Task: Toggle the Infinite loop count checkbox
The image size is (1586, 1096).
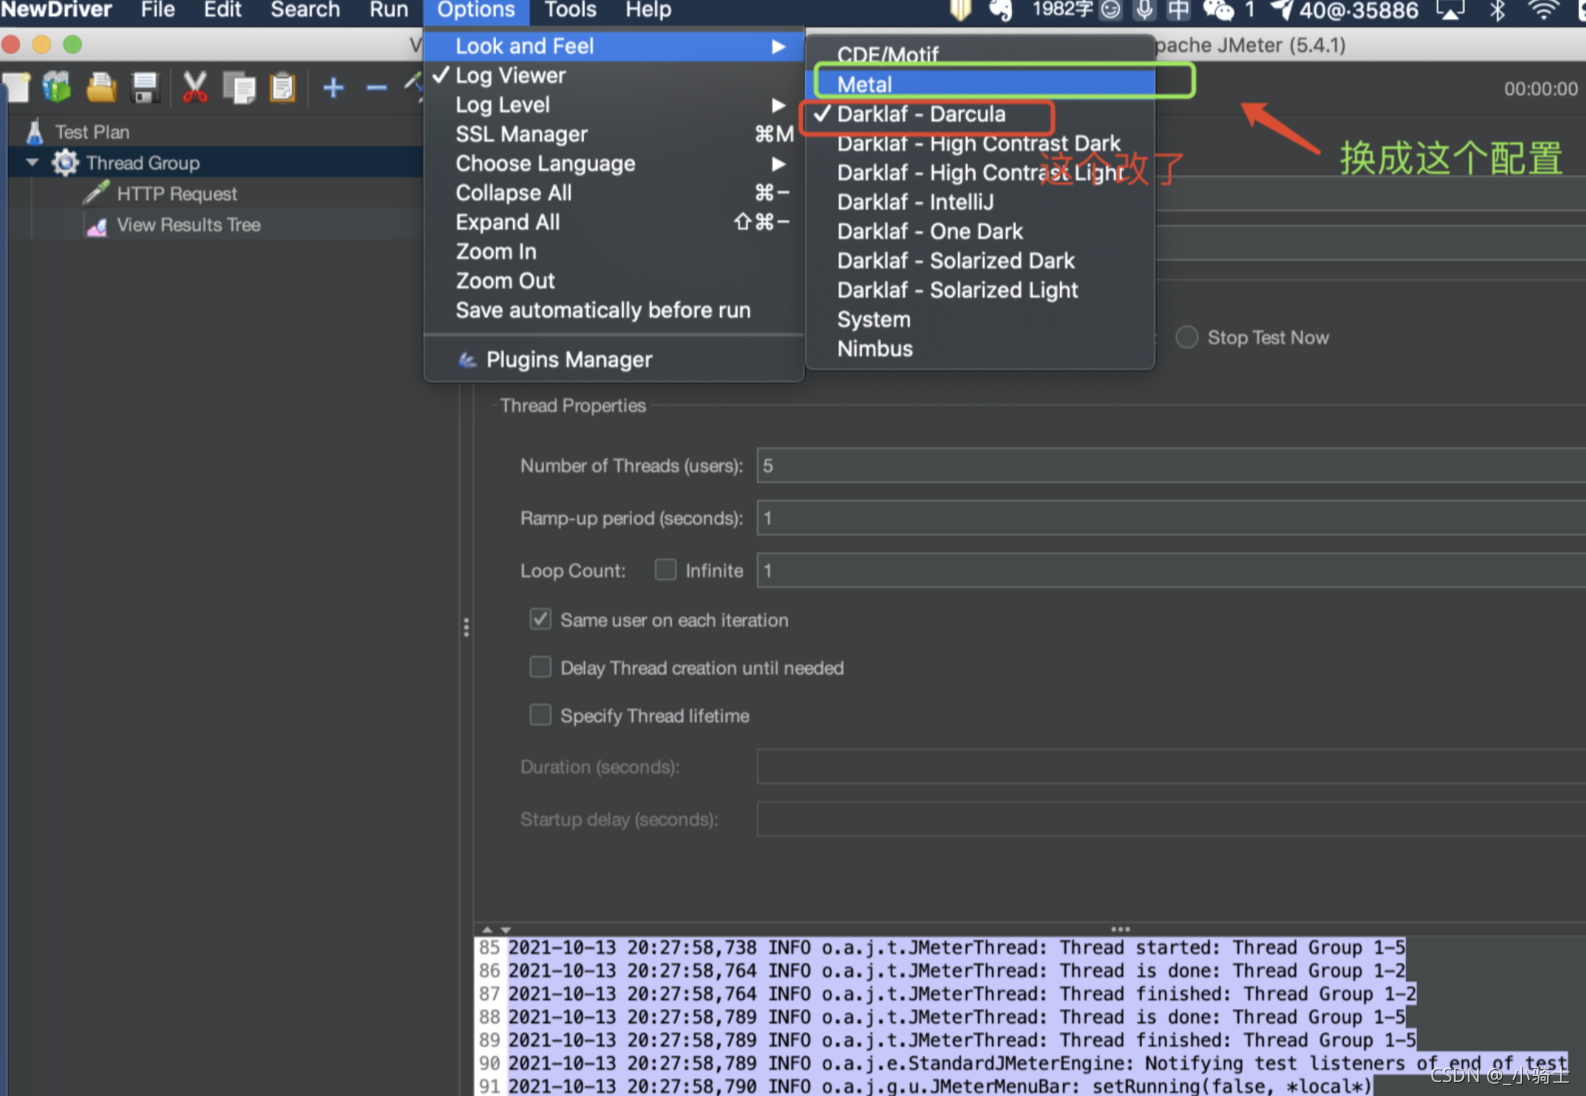Action: tap(665, 570)
